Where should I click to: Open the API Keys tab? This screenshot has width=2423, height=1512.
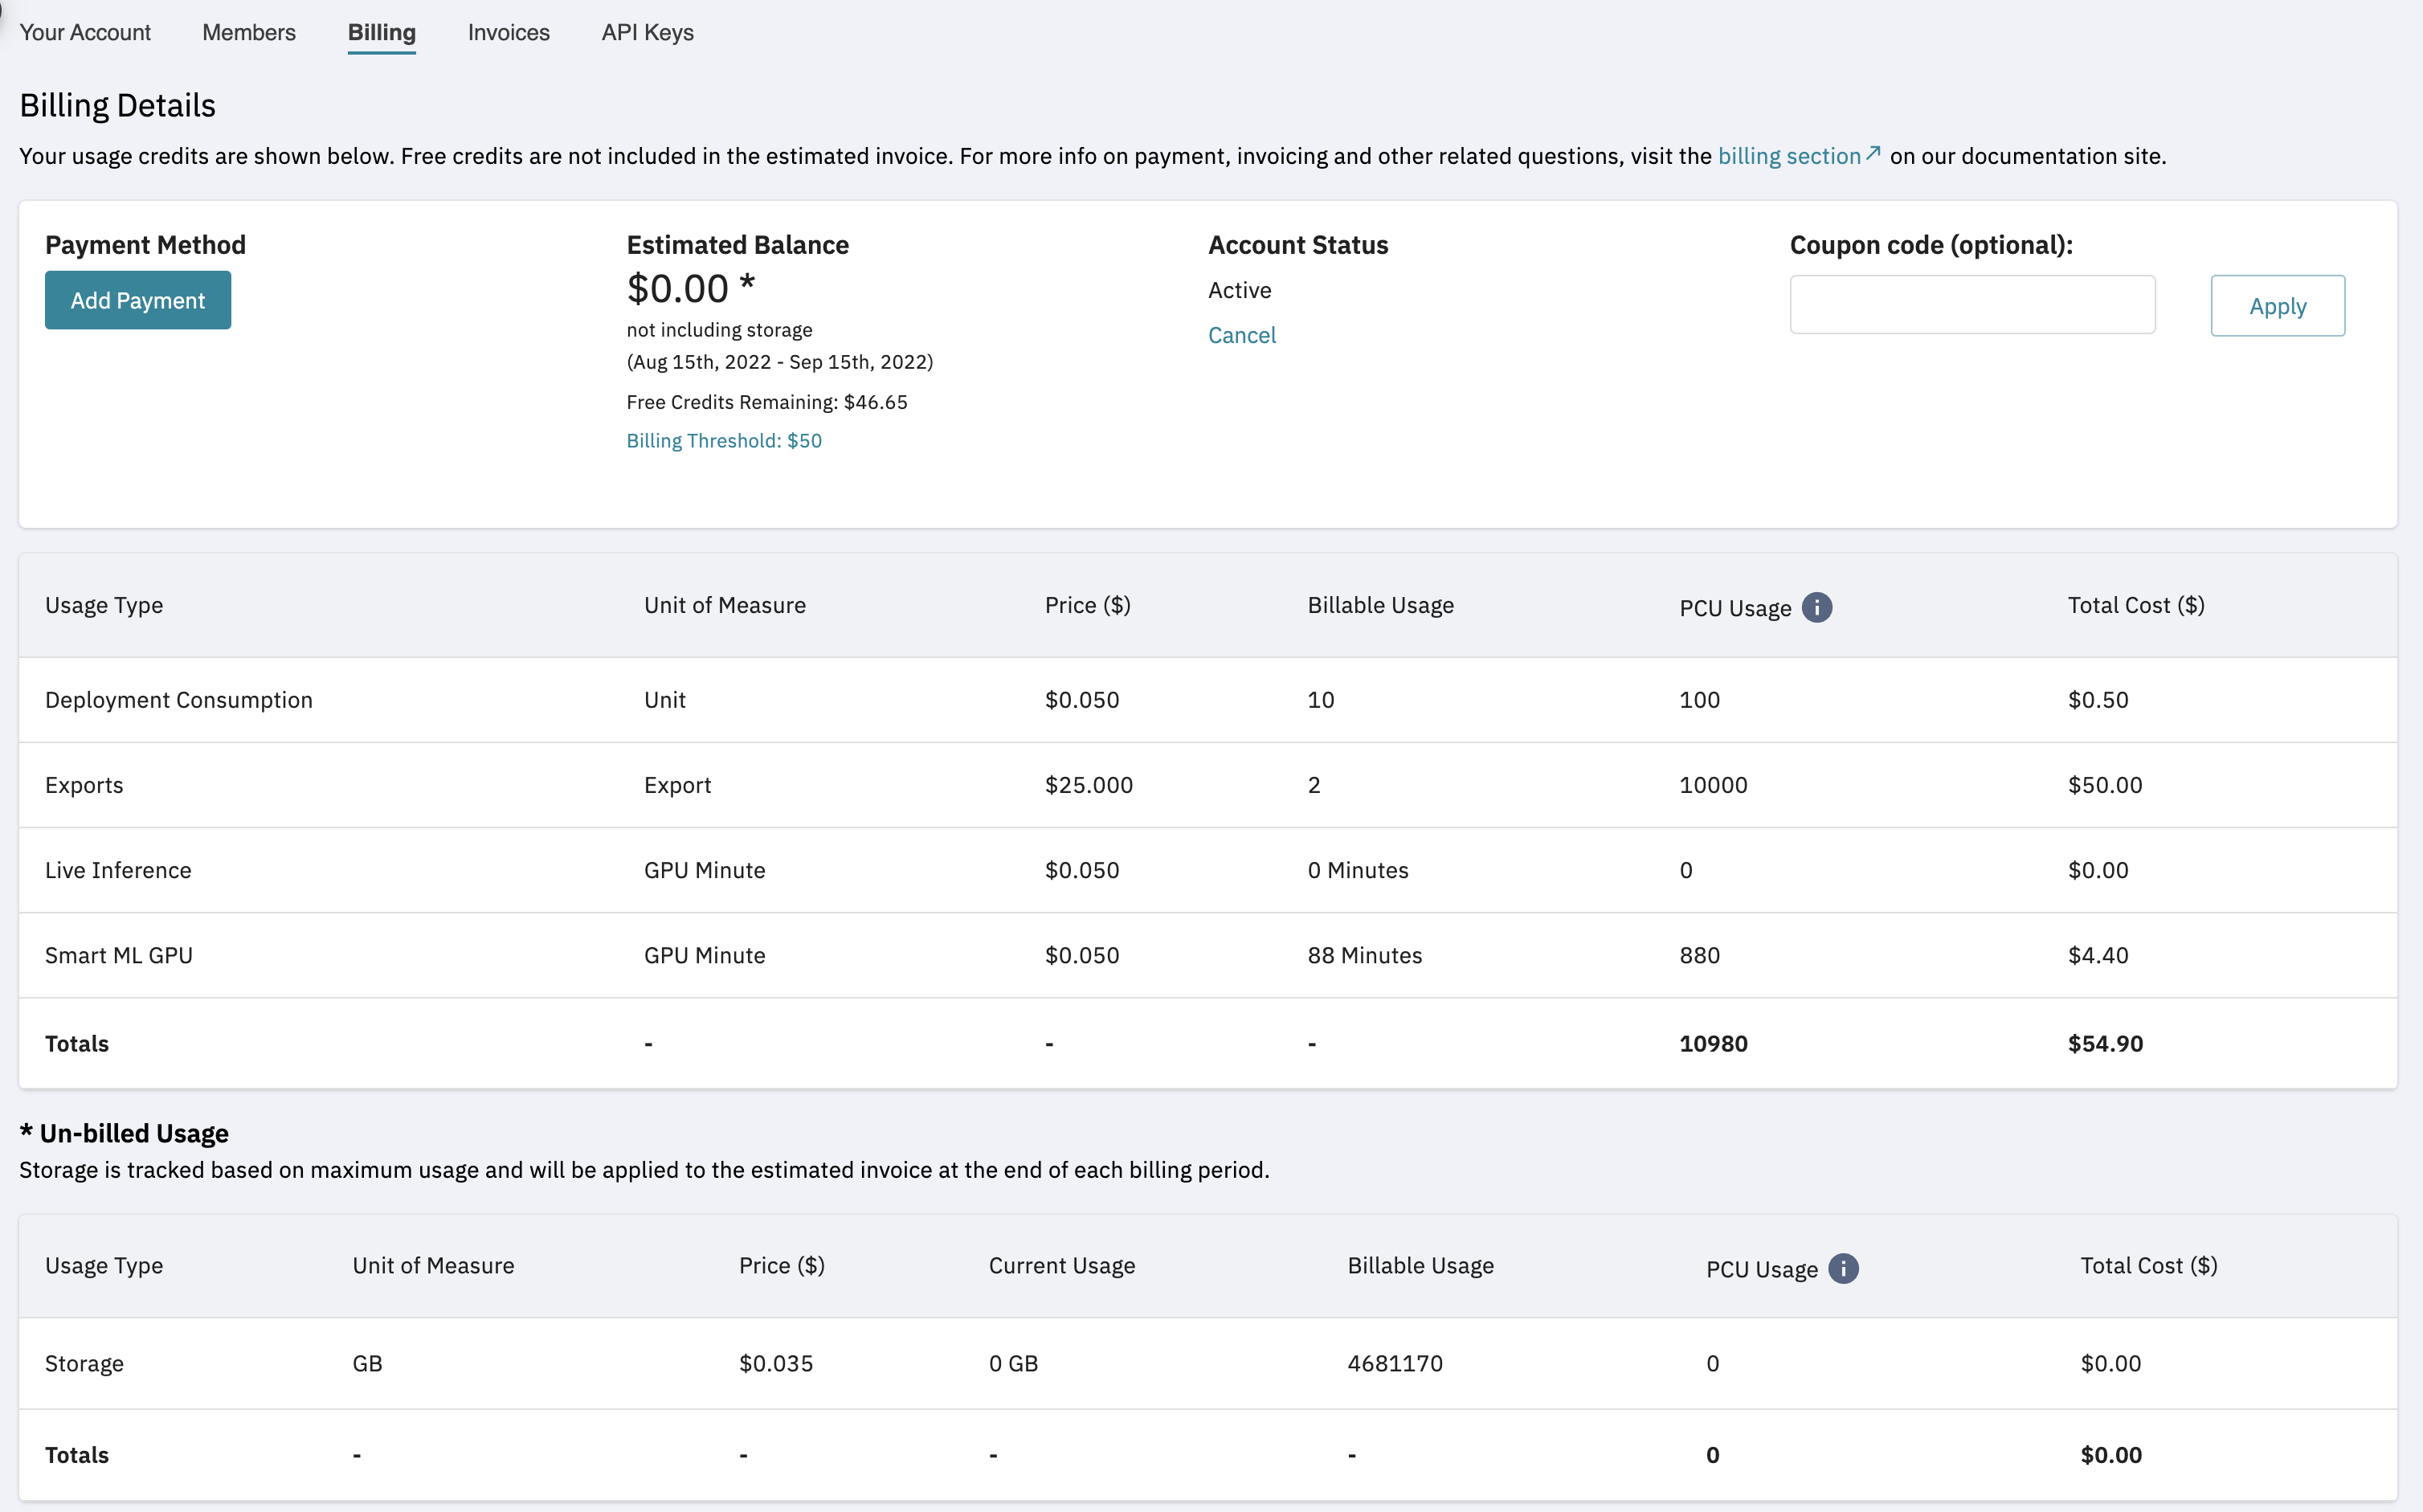coord(647,32)
